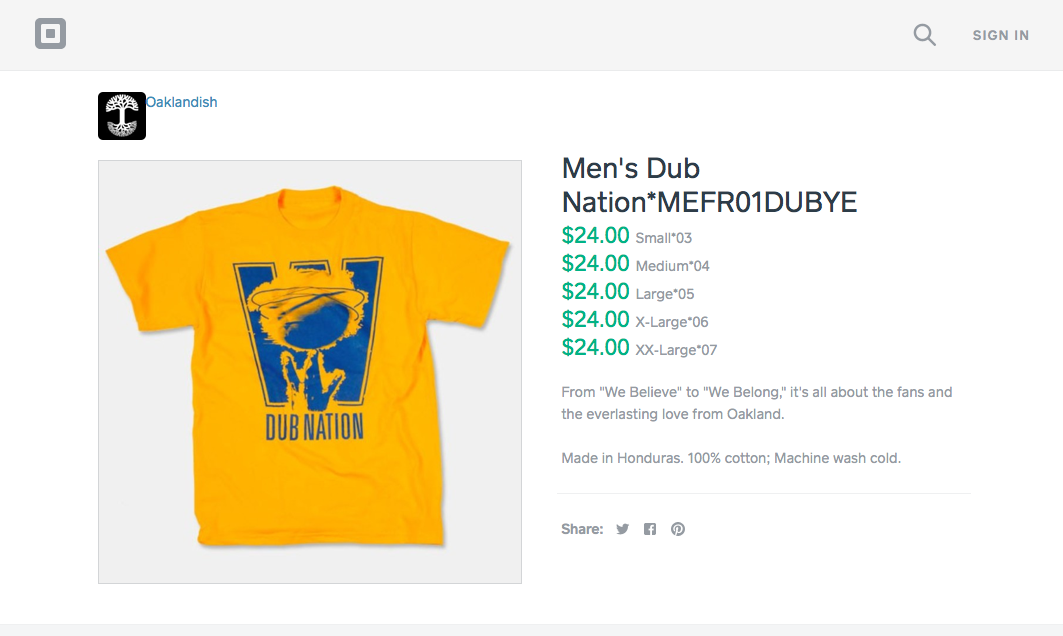Pin this product on Pinterest
The image size is (1063, 636).
click(x=678, y=529)
